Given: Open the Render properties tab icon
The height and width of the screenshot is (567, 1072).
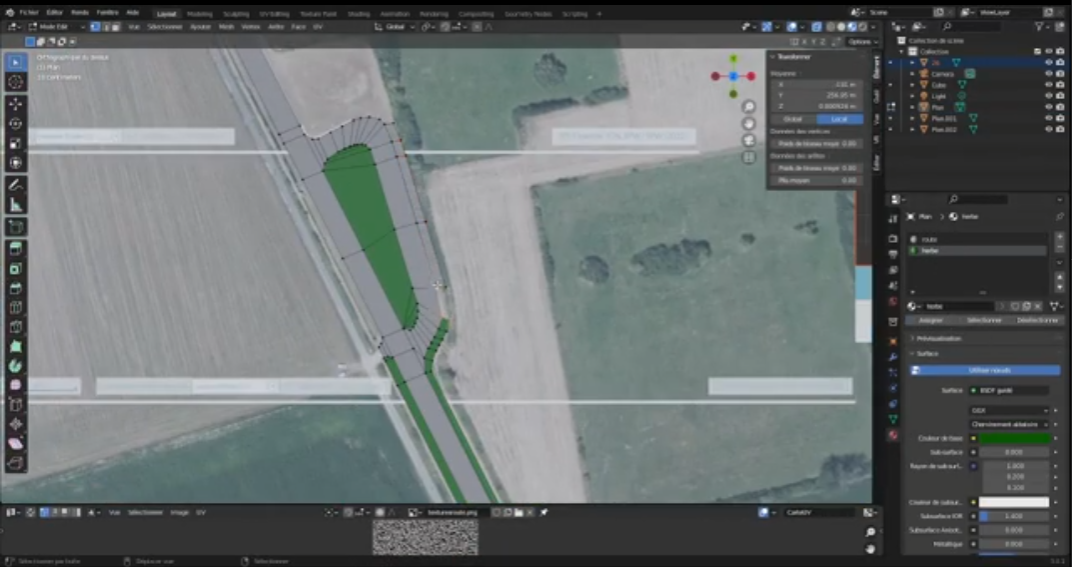Looking at the screenshot, I should [x=893, y=239].
